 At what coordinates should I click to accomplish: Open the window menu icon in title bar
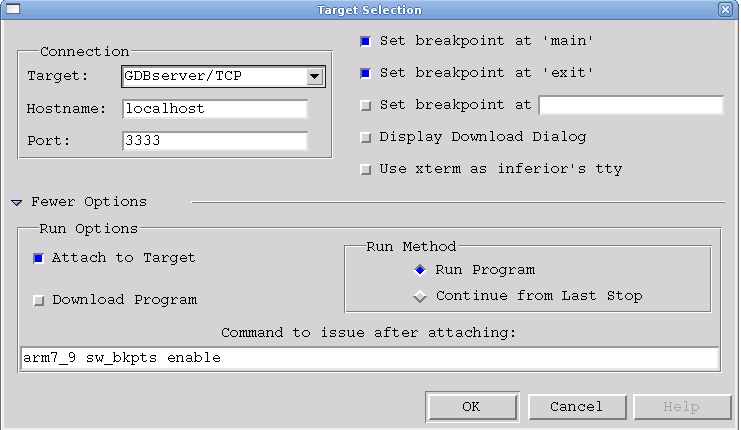click(x=12, y=9)
